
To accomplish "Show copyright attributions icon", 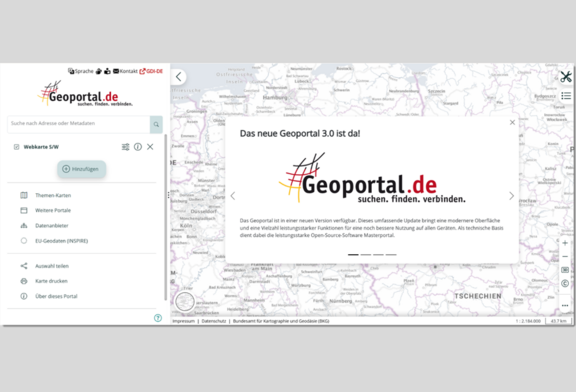I will click(565, 283).
